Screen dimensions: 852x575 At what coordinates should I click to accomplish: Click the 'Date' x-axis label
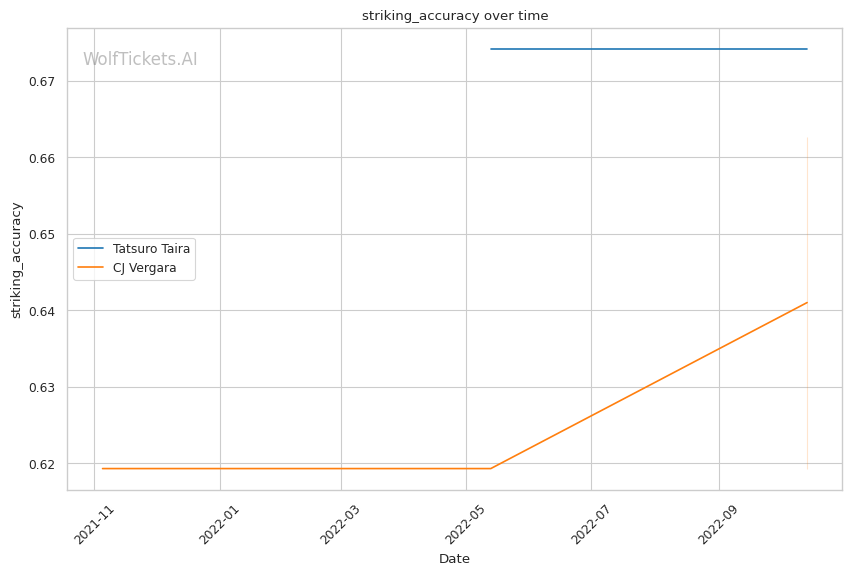point(454,558)
